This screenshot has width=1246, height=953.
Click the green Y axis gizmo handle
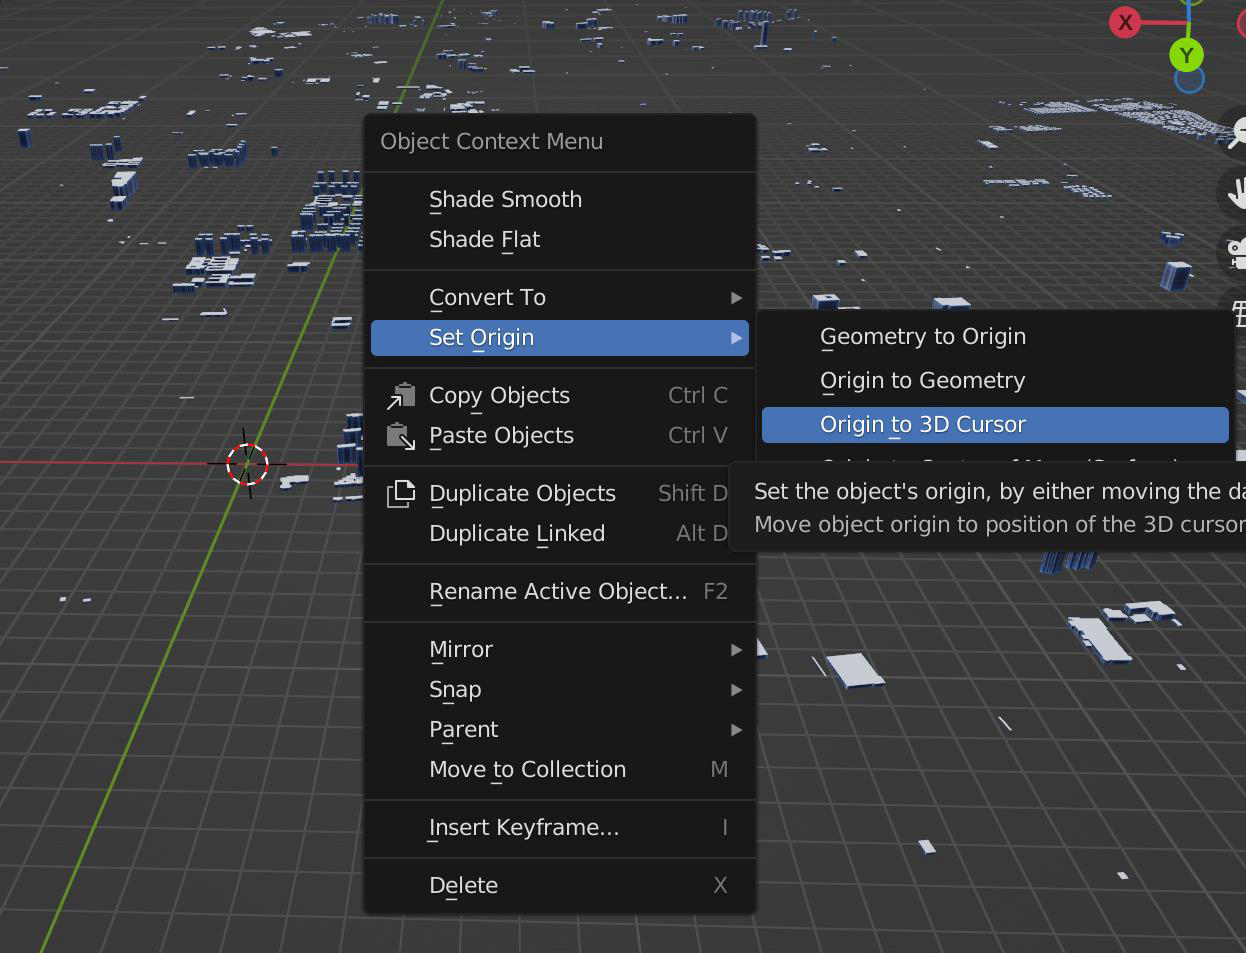1187,55
